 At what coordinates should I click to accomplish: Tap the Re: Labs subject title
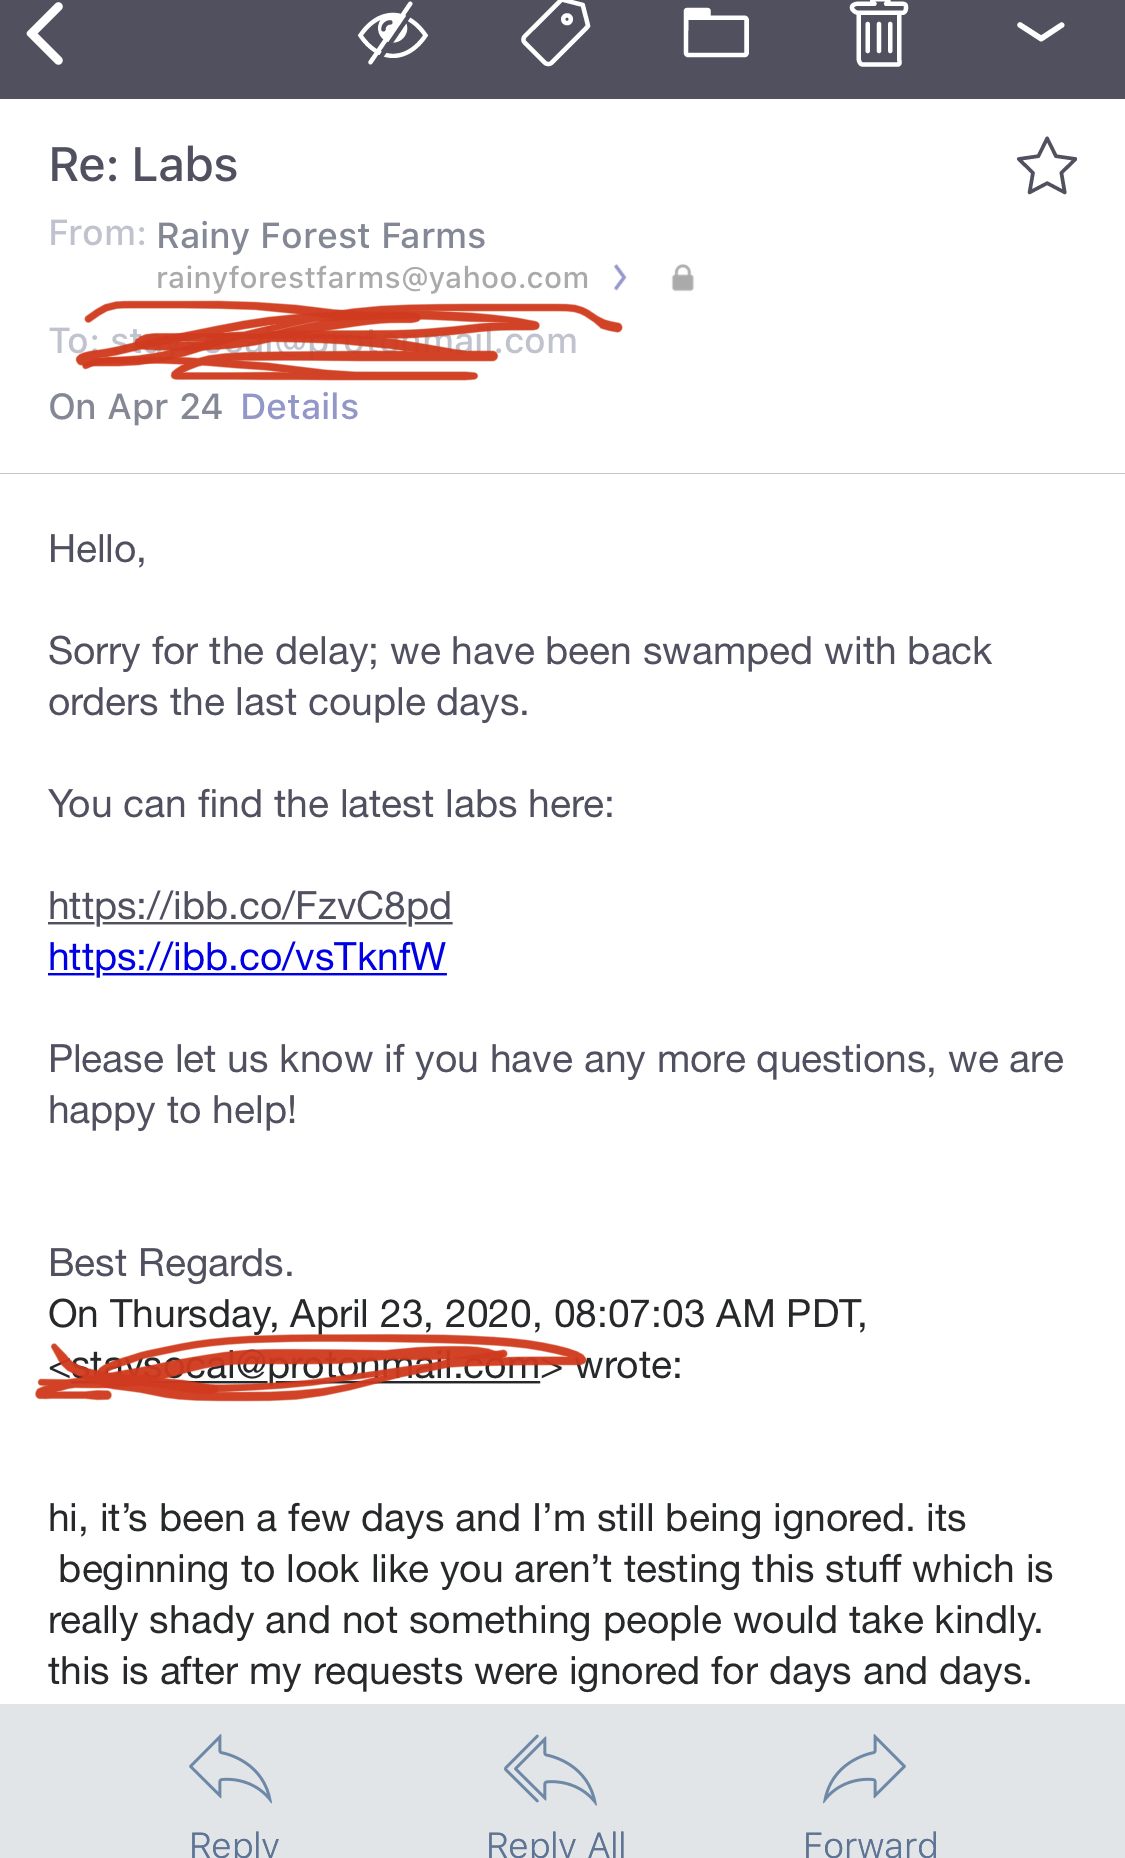[x=143, y=165]
